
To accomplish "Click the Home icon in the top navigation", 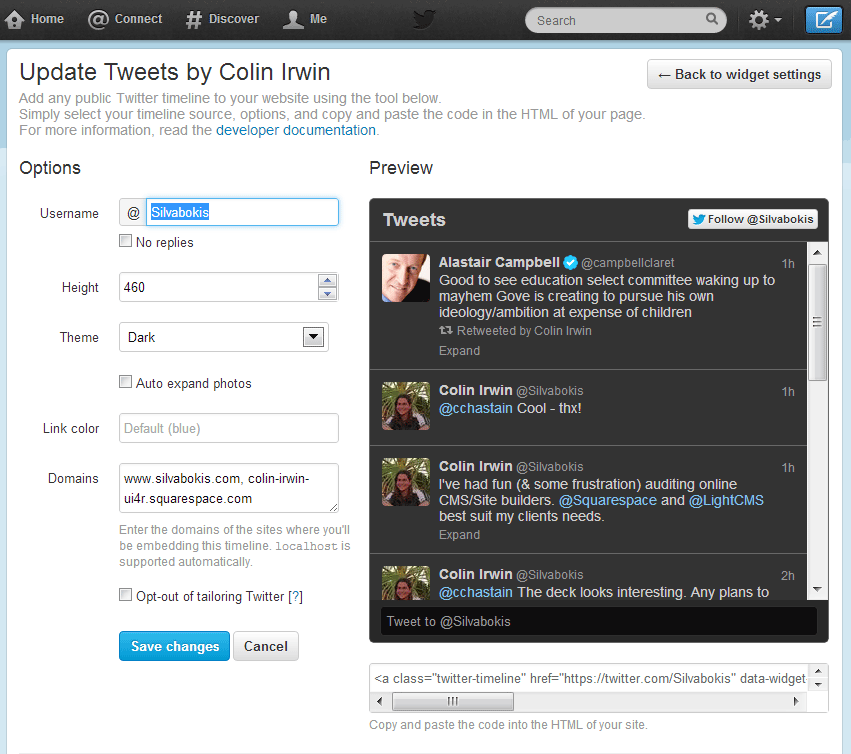I will pos(13,18).
